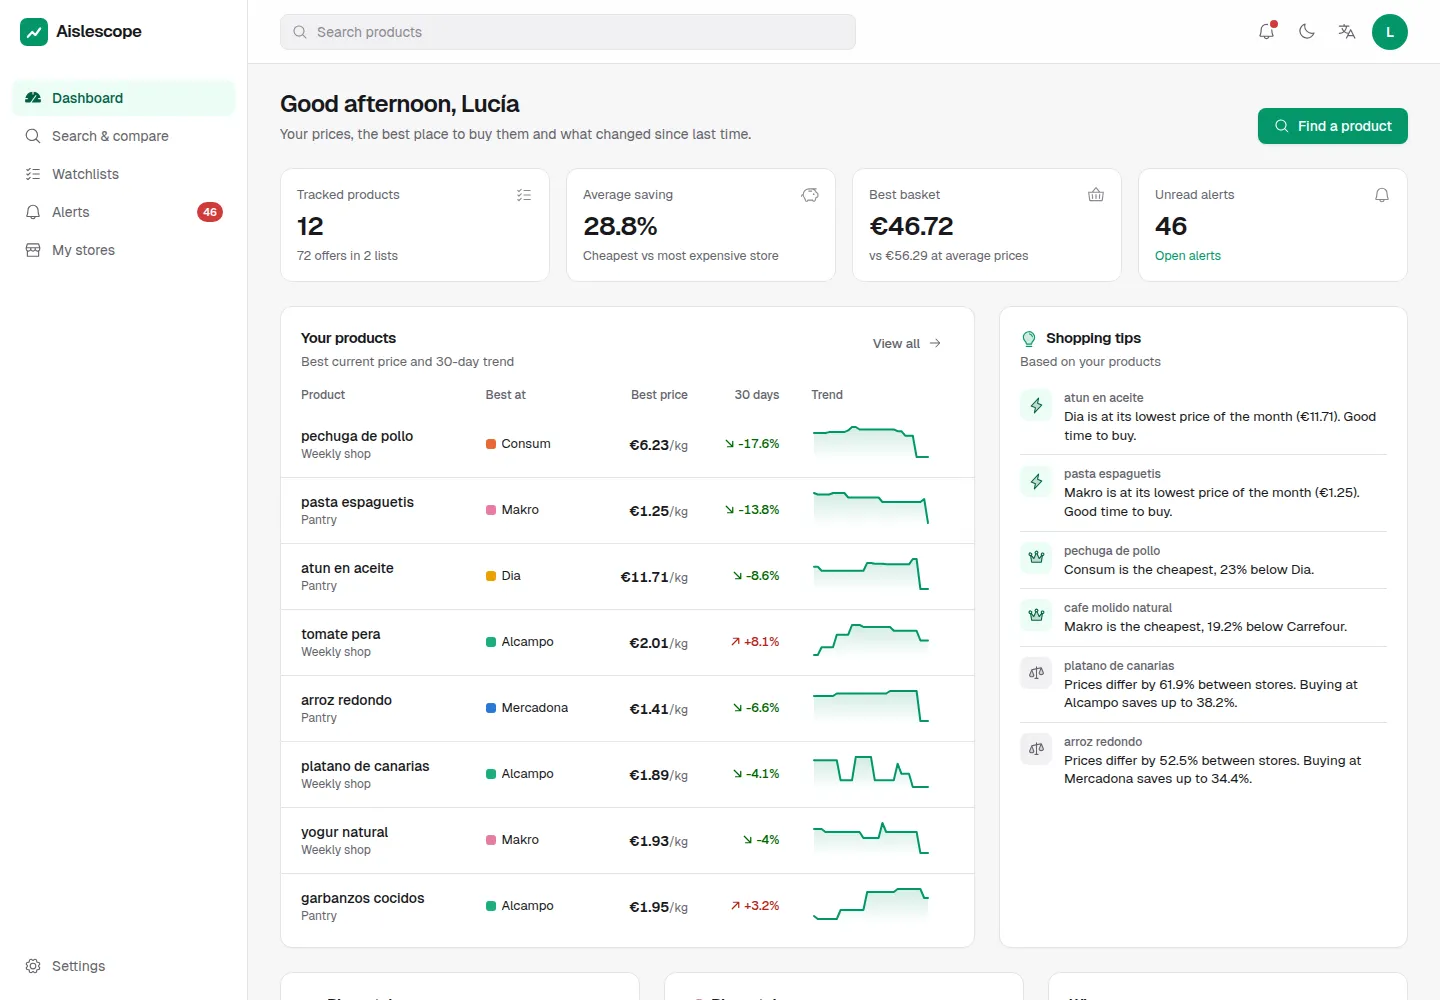The height and width of the screenshot is (1000, 1440).
Task: Open the notifications bell in the header
Action: 1267,32
